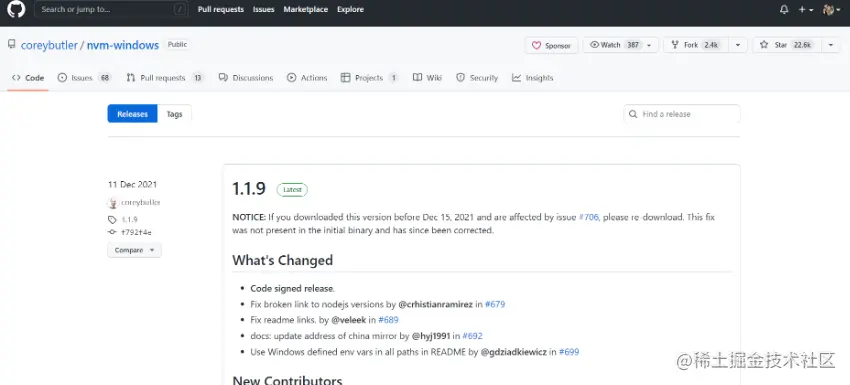This screenshot has width=850, height=385.
Task: Star the repository
Action: [787, 45]
